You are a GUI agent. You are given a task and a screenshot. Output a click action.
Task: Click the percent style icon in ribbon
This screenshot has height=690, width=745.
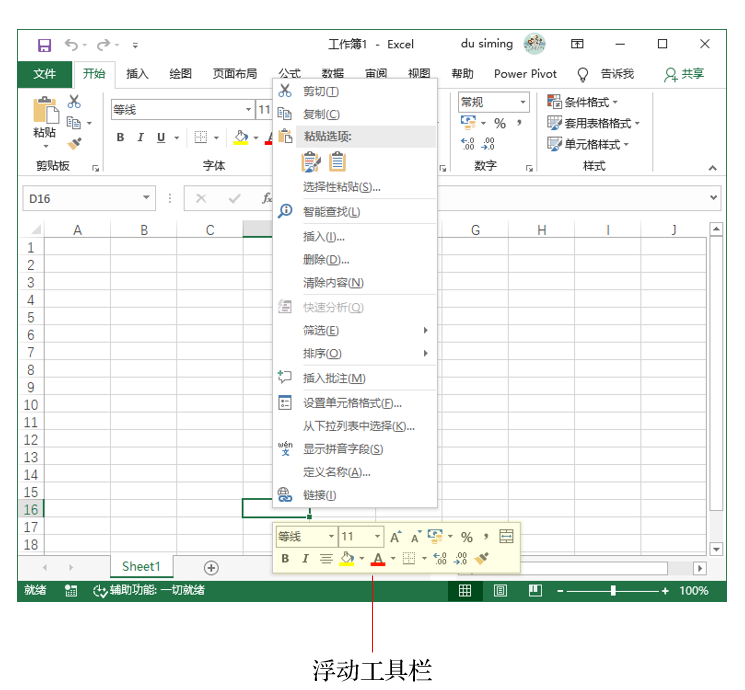[500, 123]
